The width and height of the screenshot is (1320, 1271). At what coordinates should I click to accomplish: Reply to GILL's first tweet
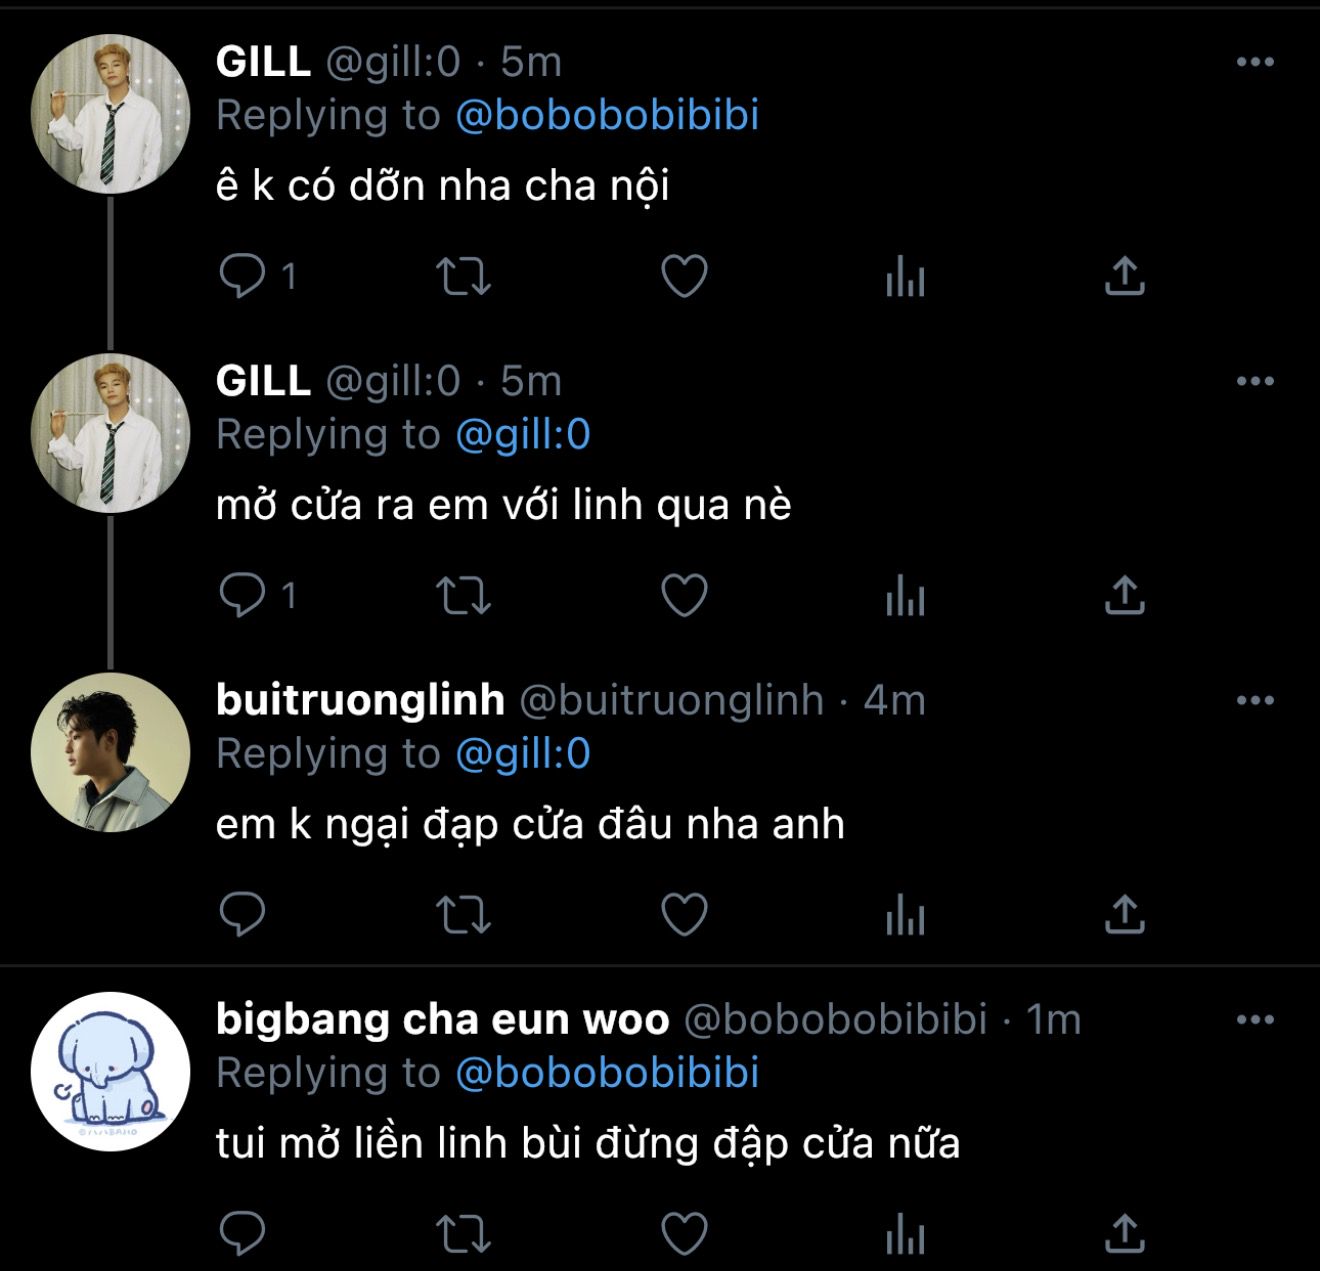click(x=242, y=276)
